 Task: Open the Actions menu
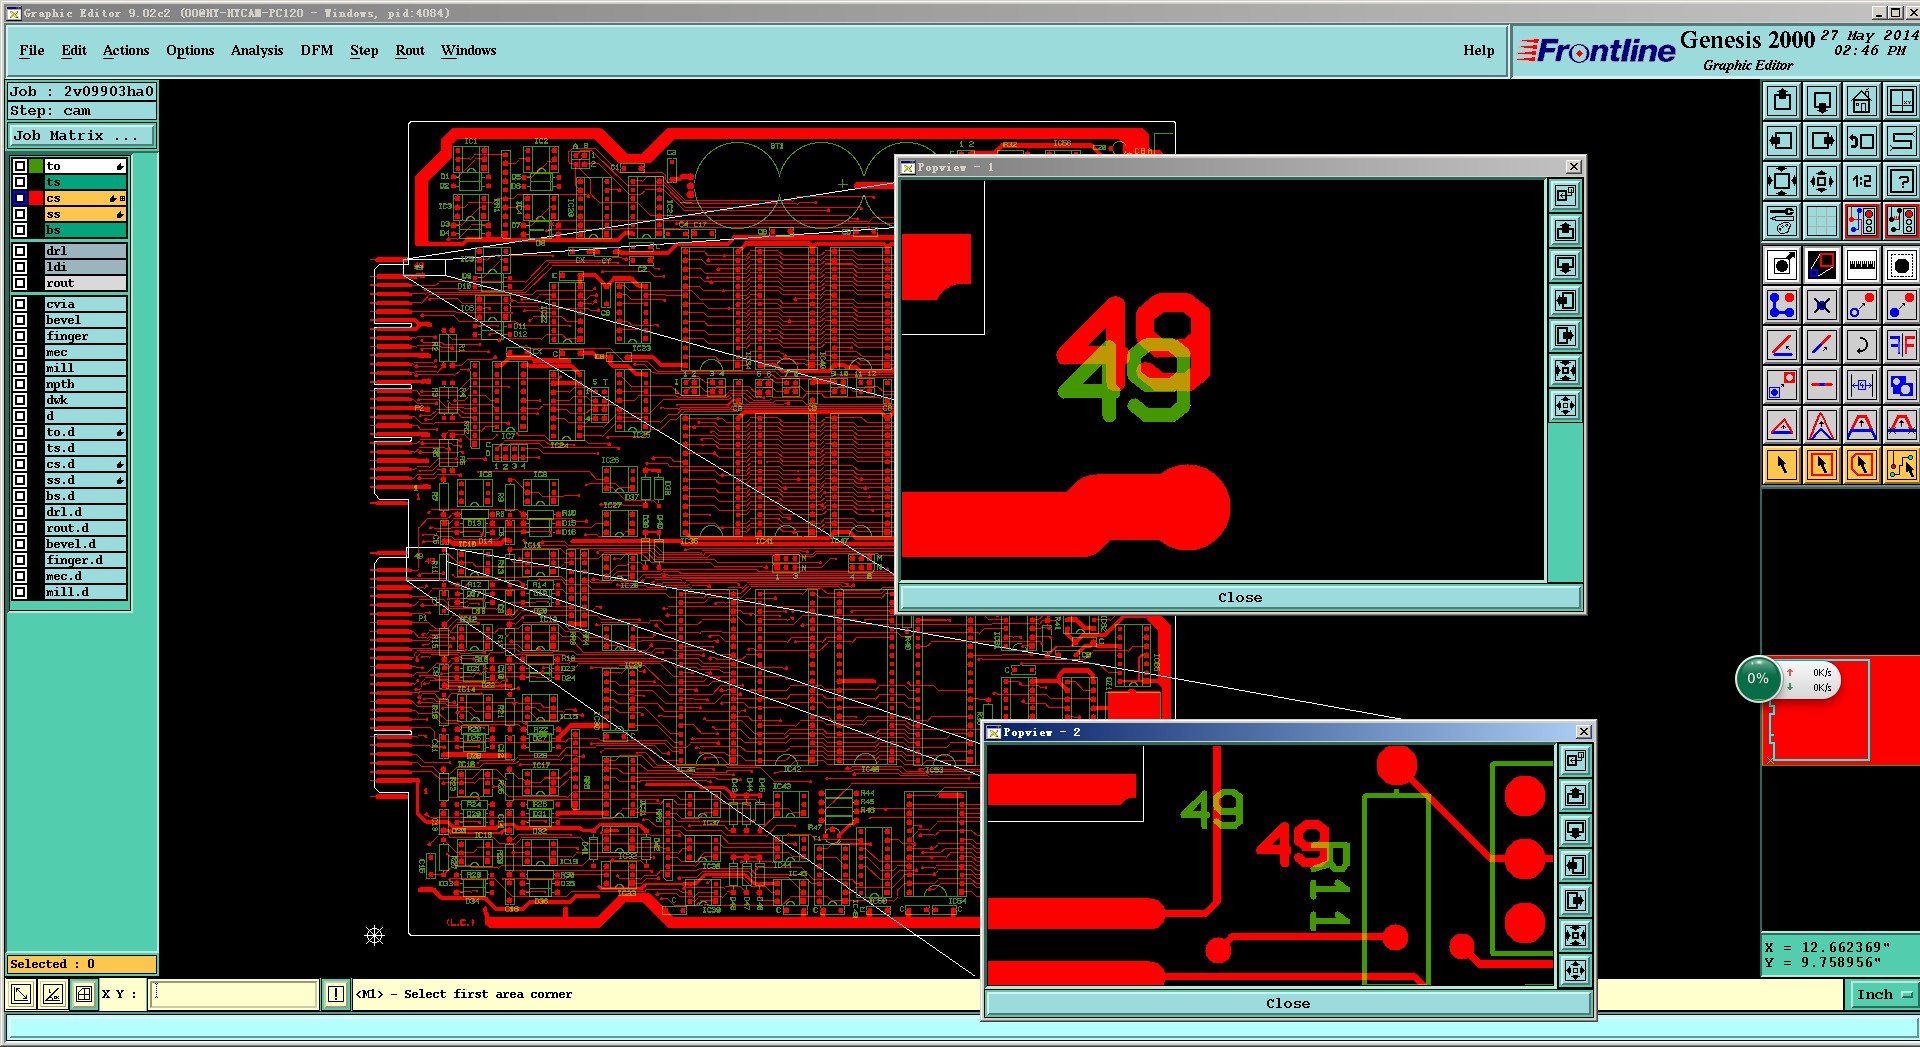tap(126, 51)
